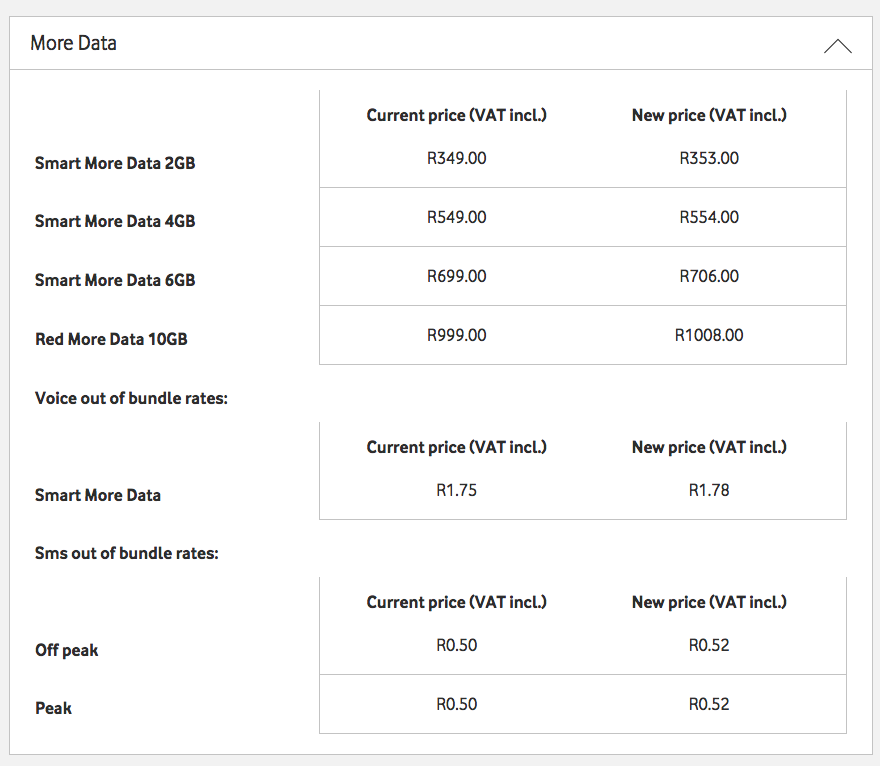880x766 pixels.
Task: Click current price R999.00
Action: [x=456, y=335]
